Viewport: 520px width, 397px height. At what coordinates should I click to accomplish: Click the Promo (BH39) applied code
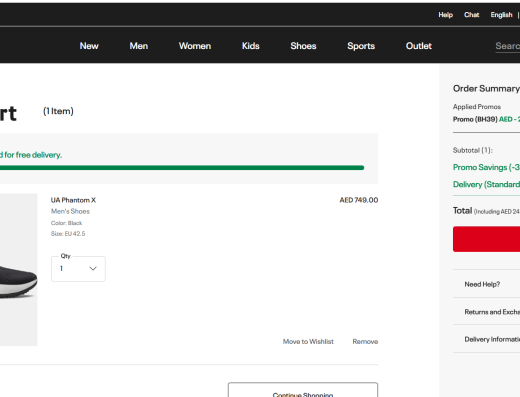pyautogui.click(x=475, y=119)
